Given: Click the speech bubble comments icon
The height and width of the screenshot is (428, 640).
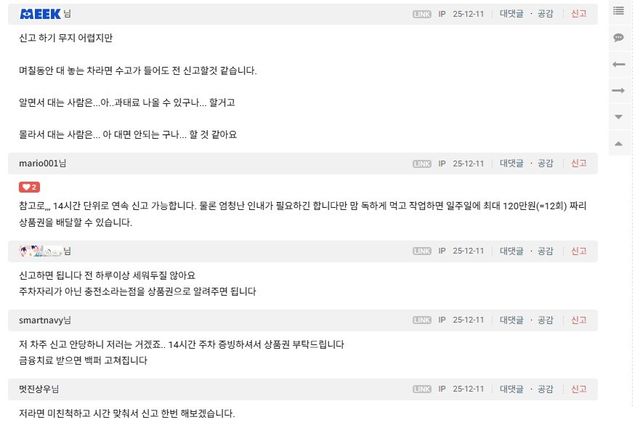Looking at the screenshot, I should point(618,38).
